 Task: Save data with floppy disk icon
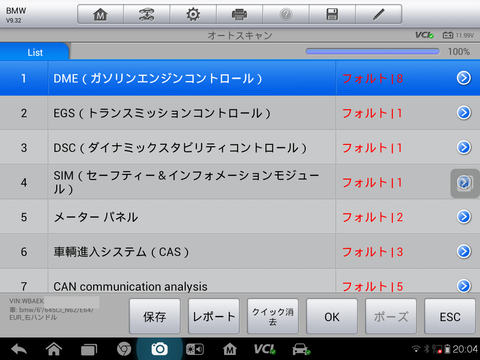click(x=332, y=14)
